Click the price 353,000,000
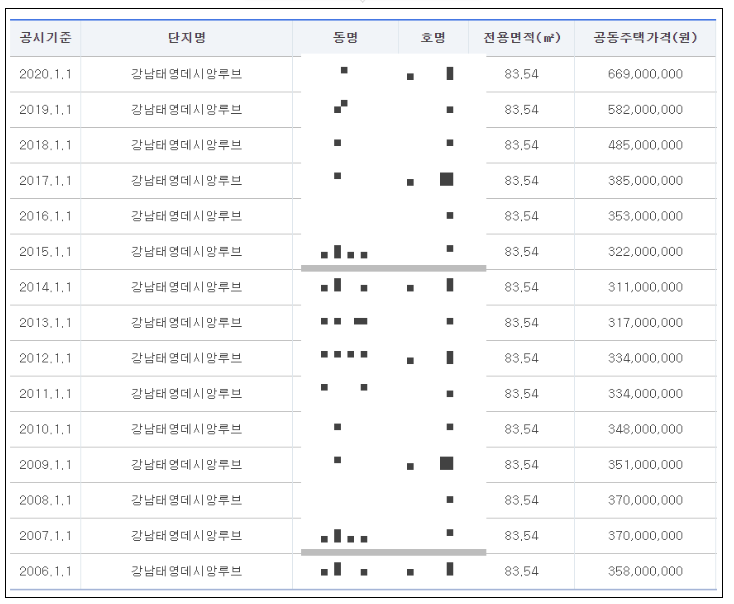Viewport: 734px width, 604px height. pyautogui.click(x=645, y=216)
